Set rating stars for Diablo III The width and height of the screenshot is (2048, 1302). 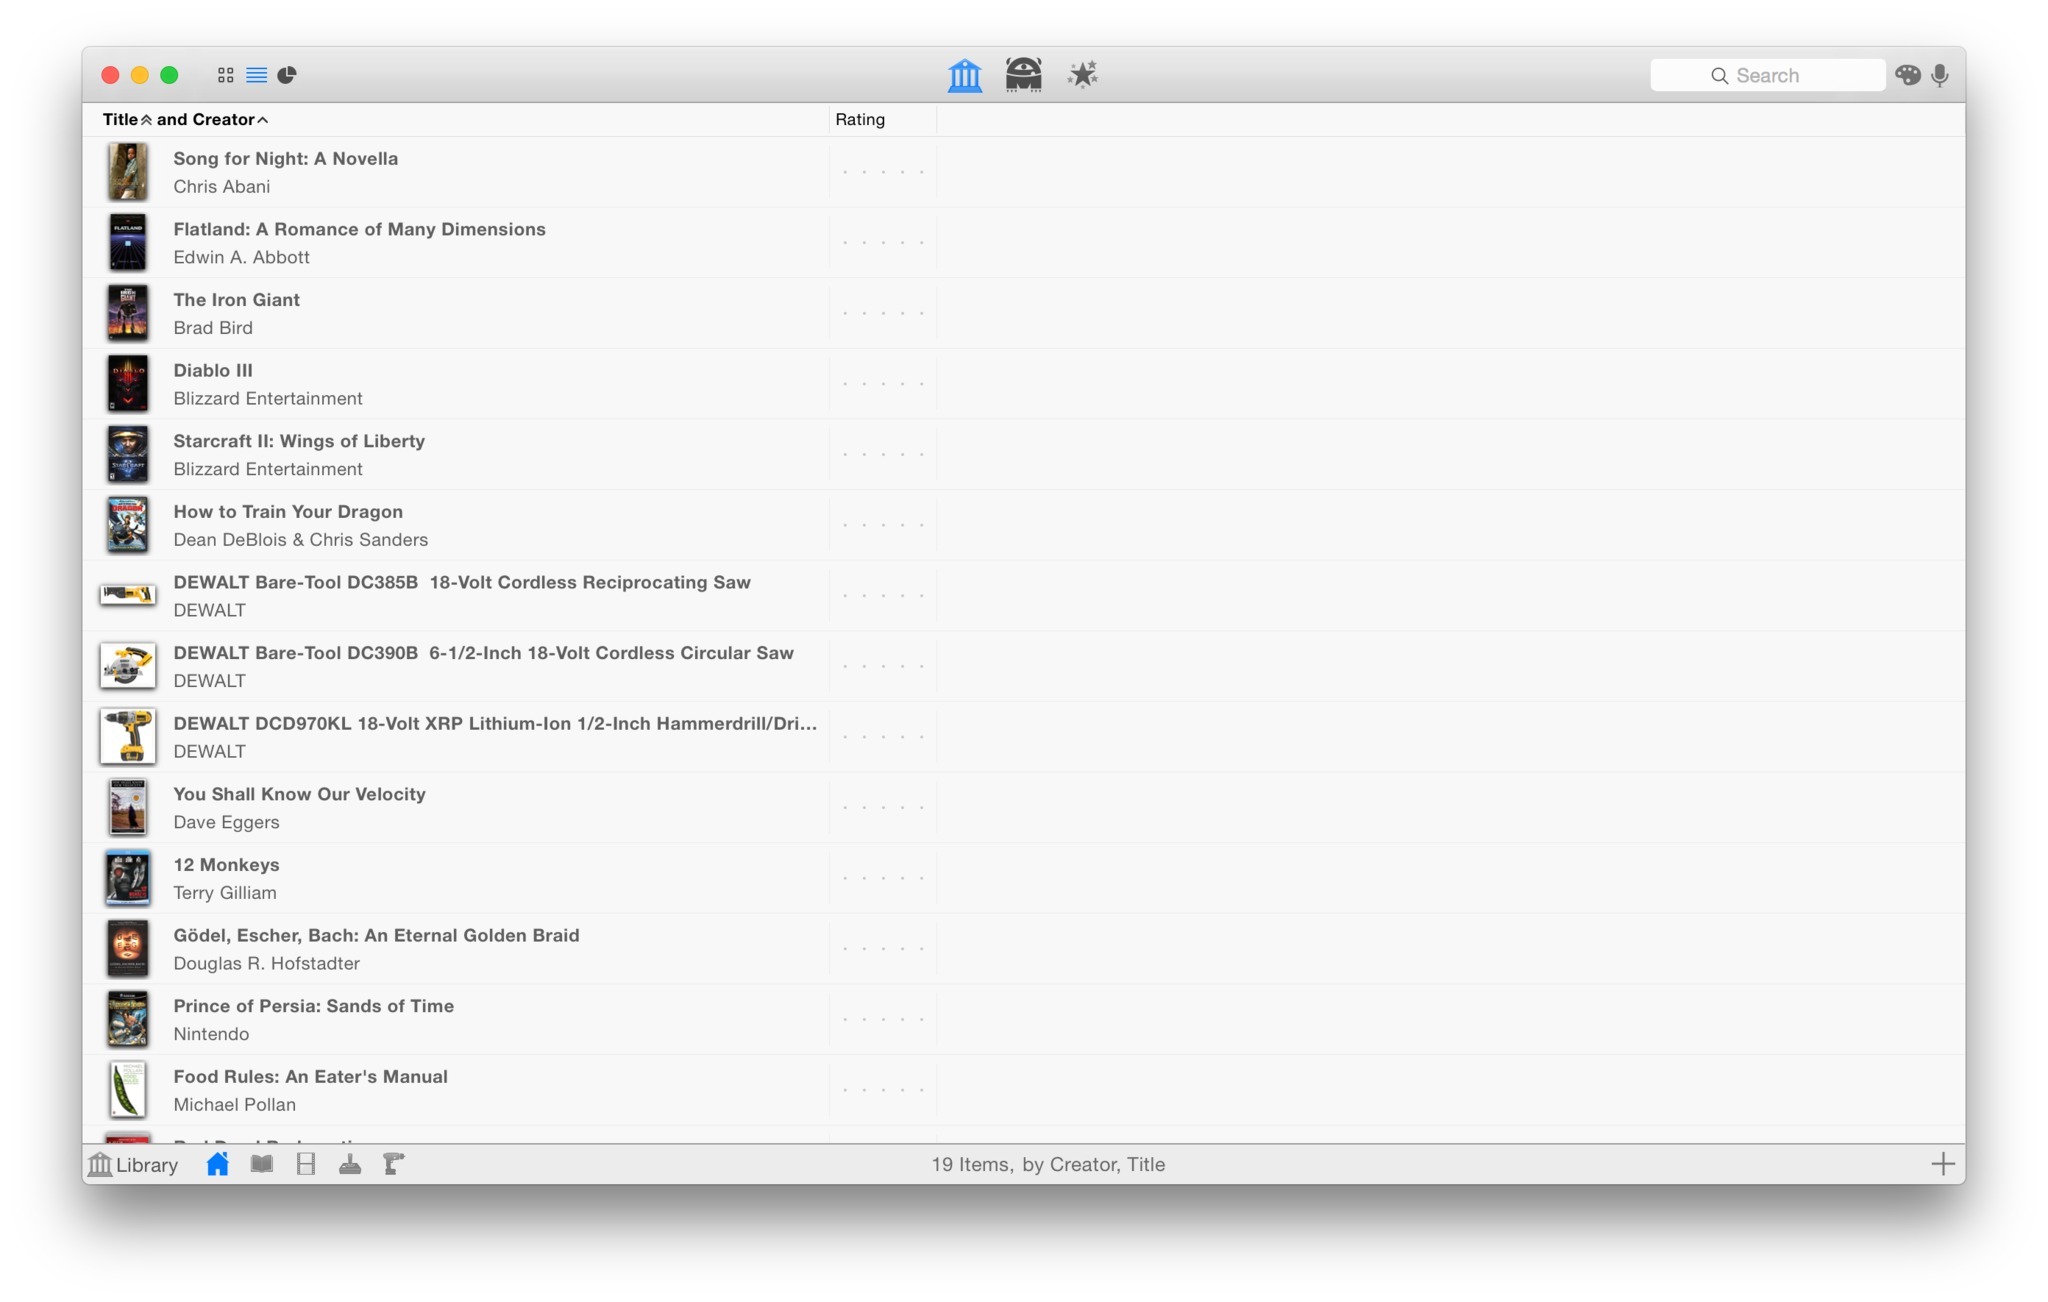click(x=882, y=384)
